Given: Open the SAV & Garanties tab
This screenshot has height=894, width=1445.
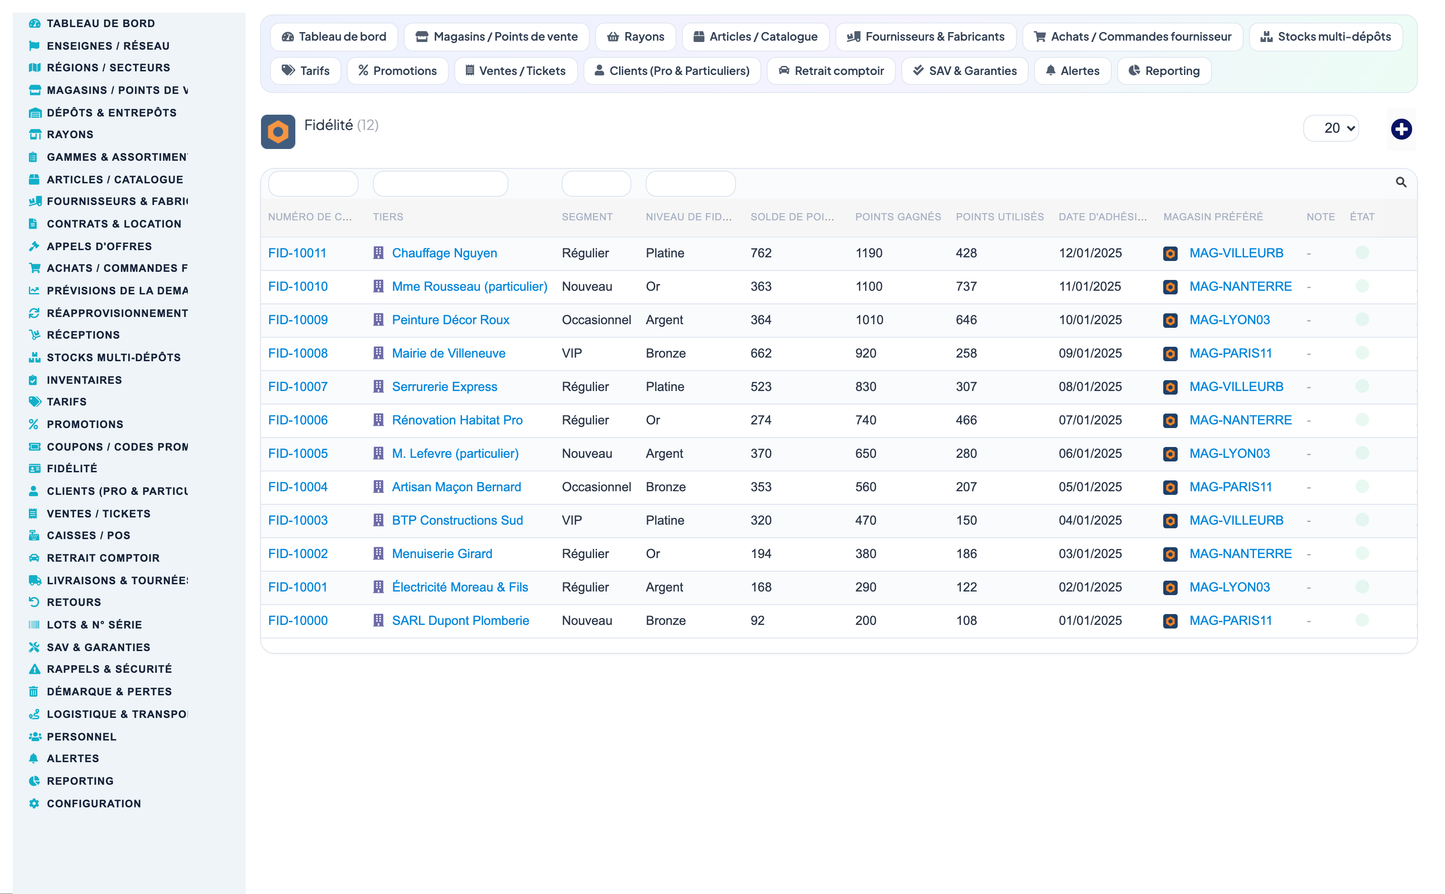Looking at the screenshot, I should 964,71.
